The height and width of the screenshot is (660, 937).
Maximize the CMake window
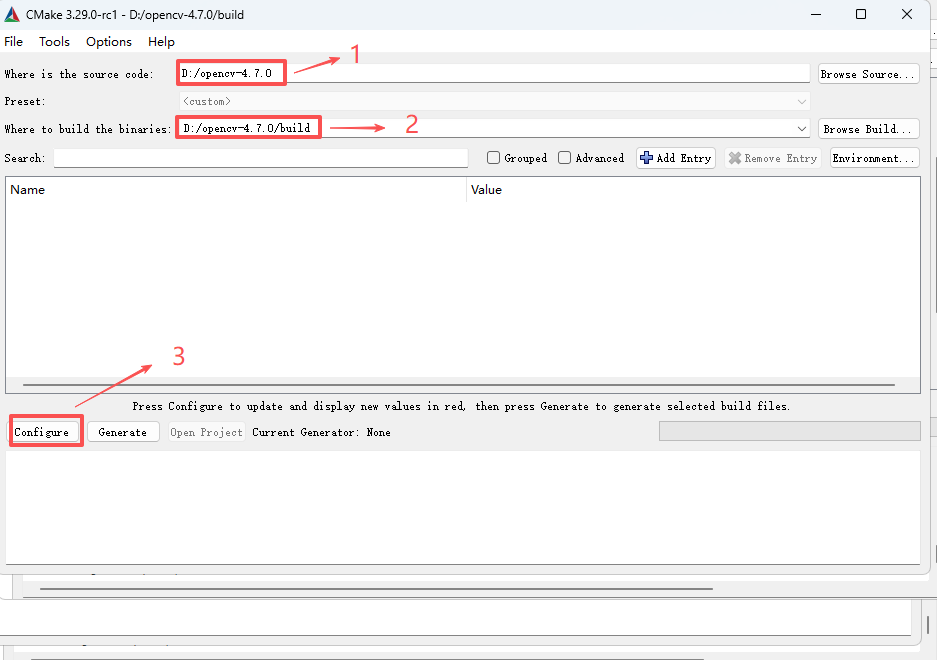[861, 14]
